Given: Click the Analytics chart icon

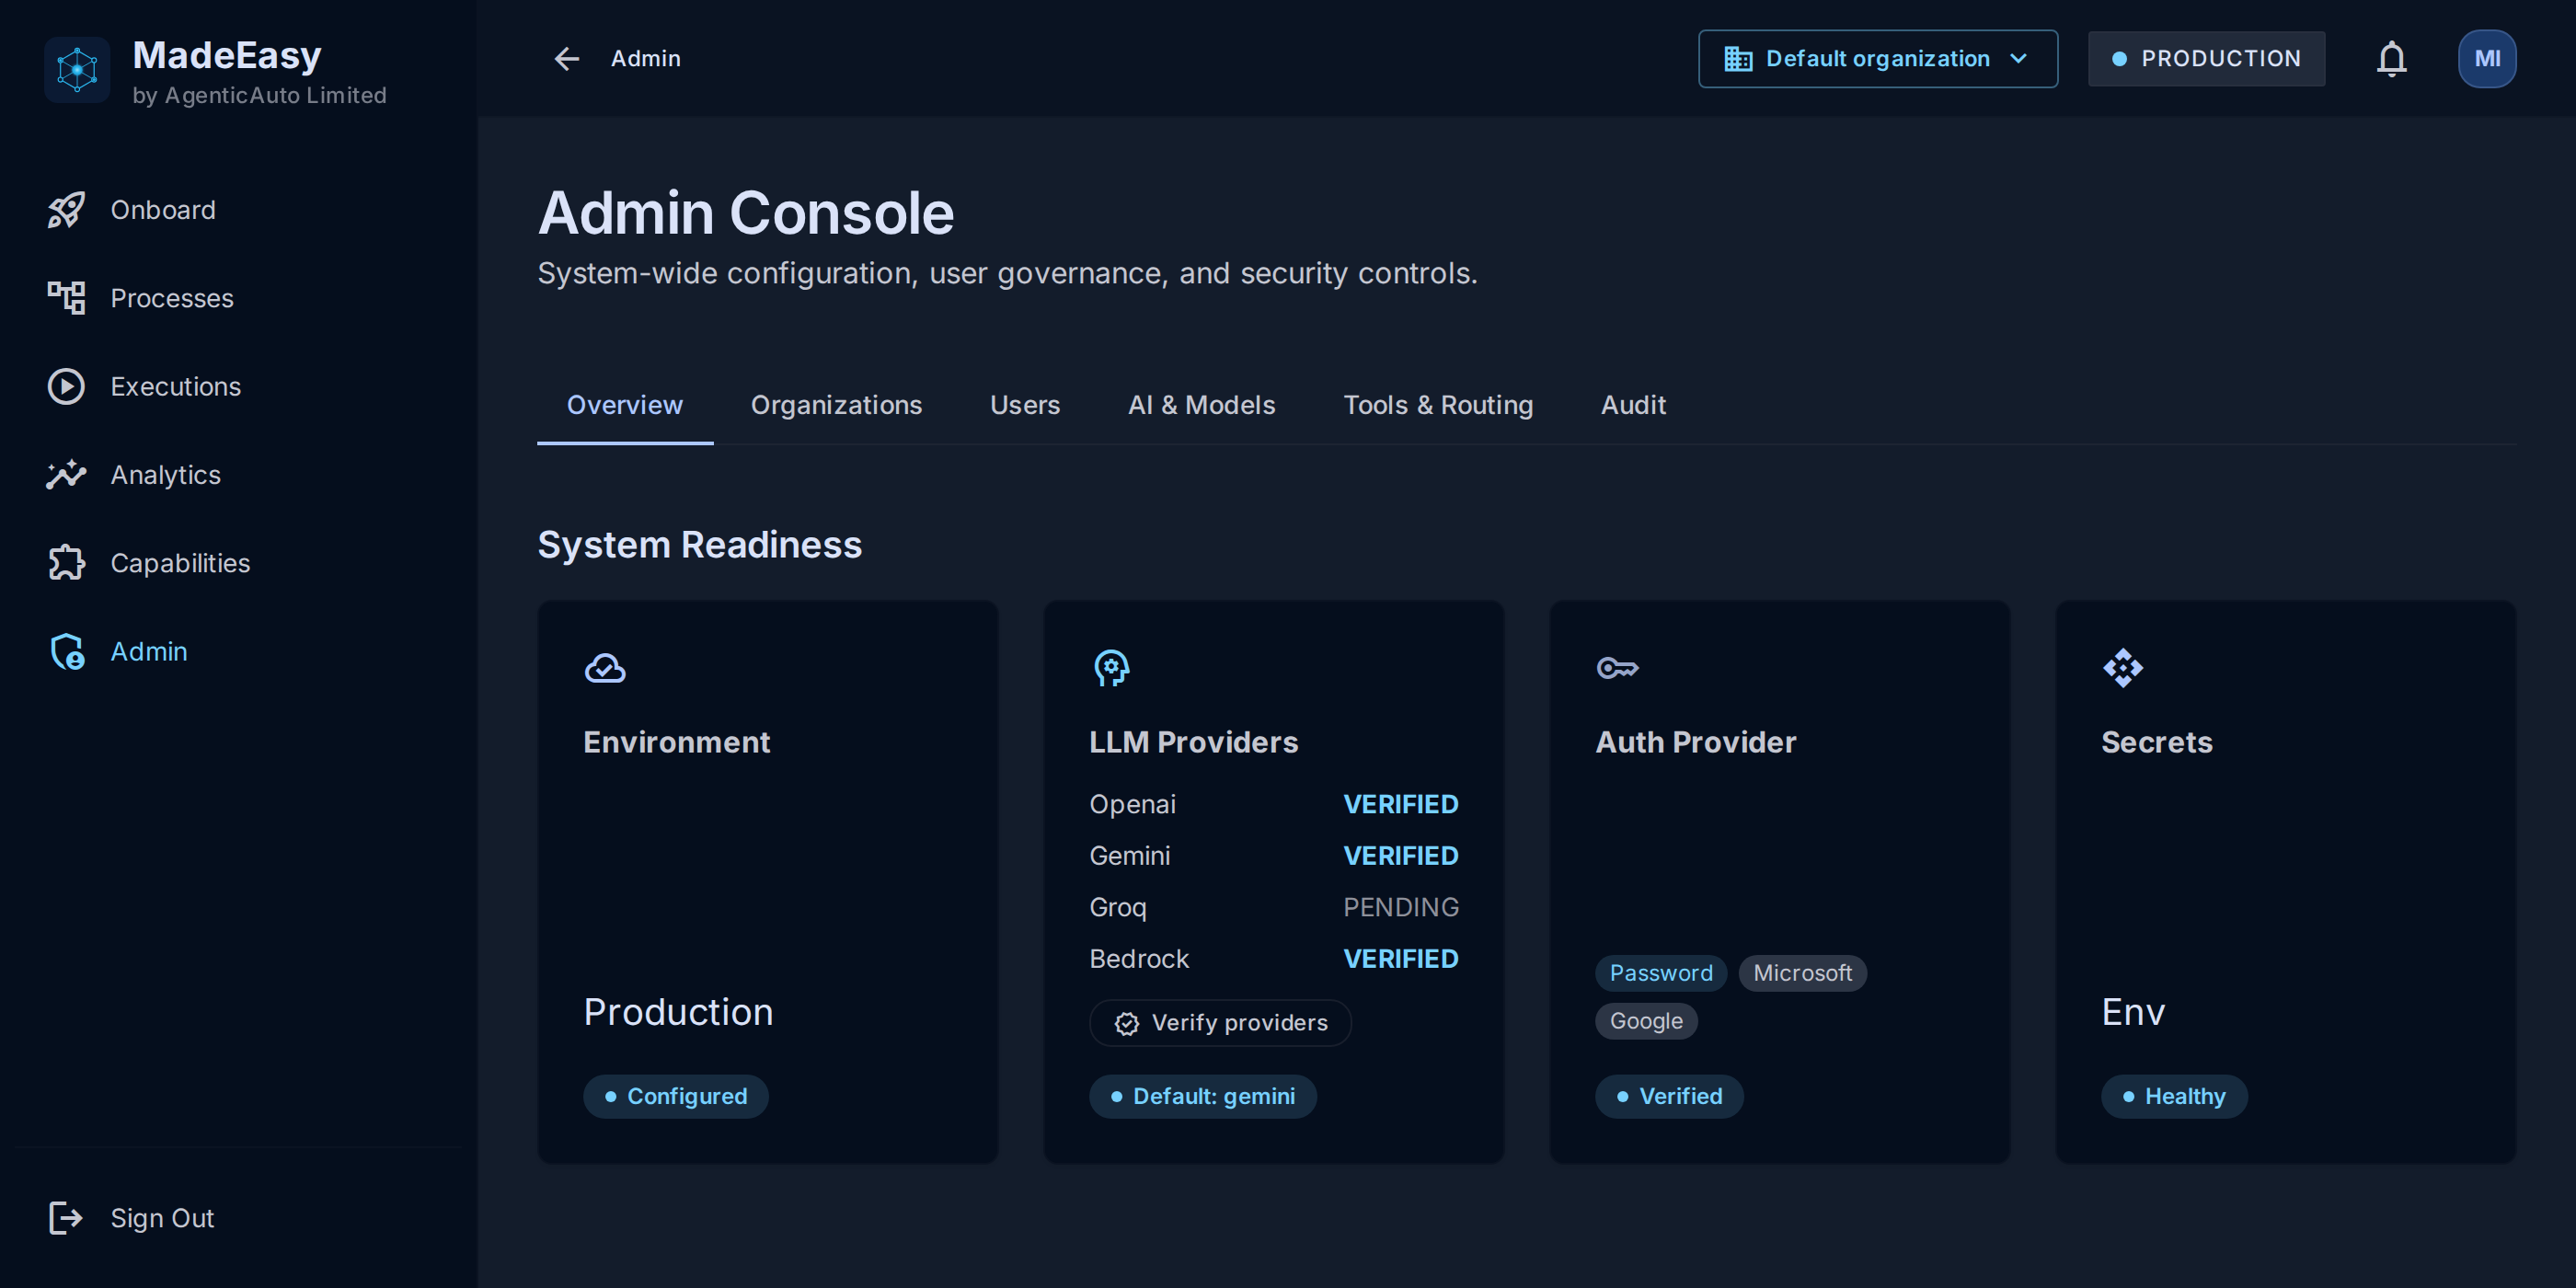Looking at the screenshot, I should click(66, 474).
